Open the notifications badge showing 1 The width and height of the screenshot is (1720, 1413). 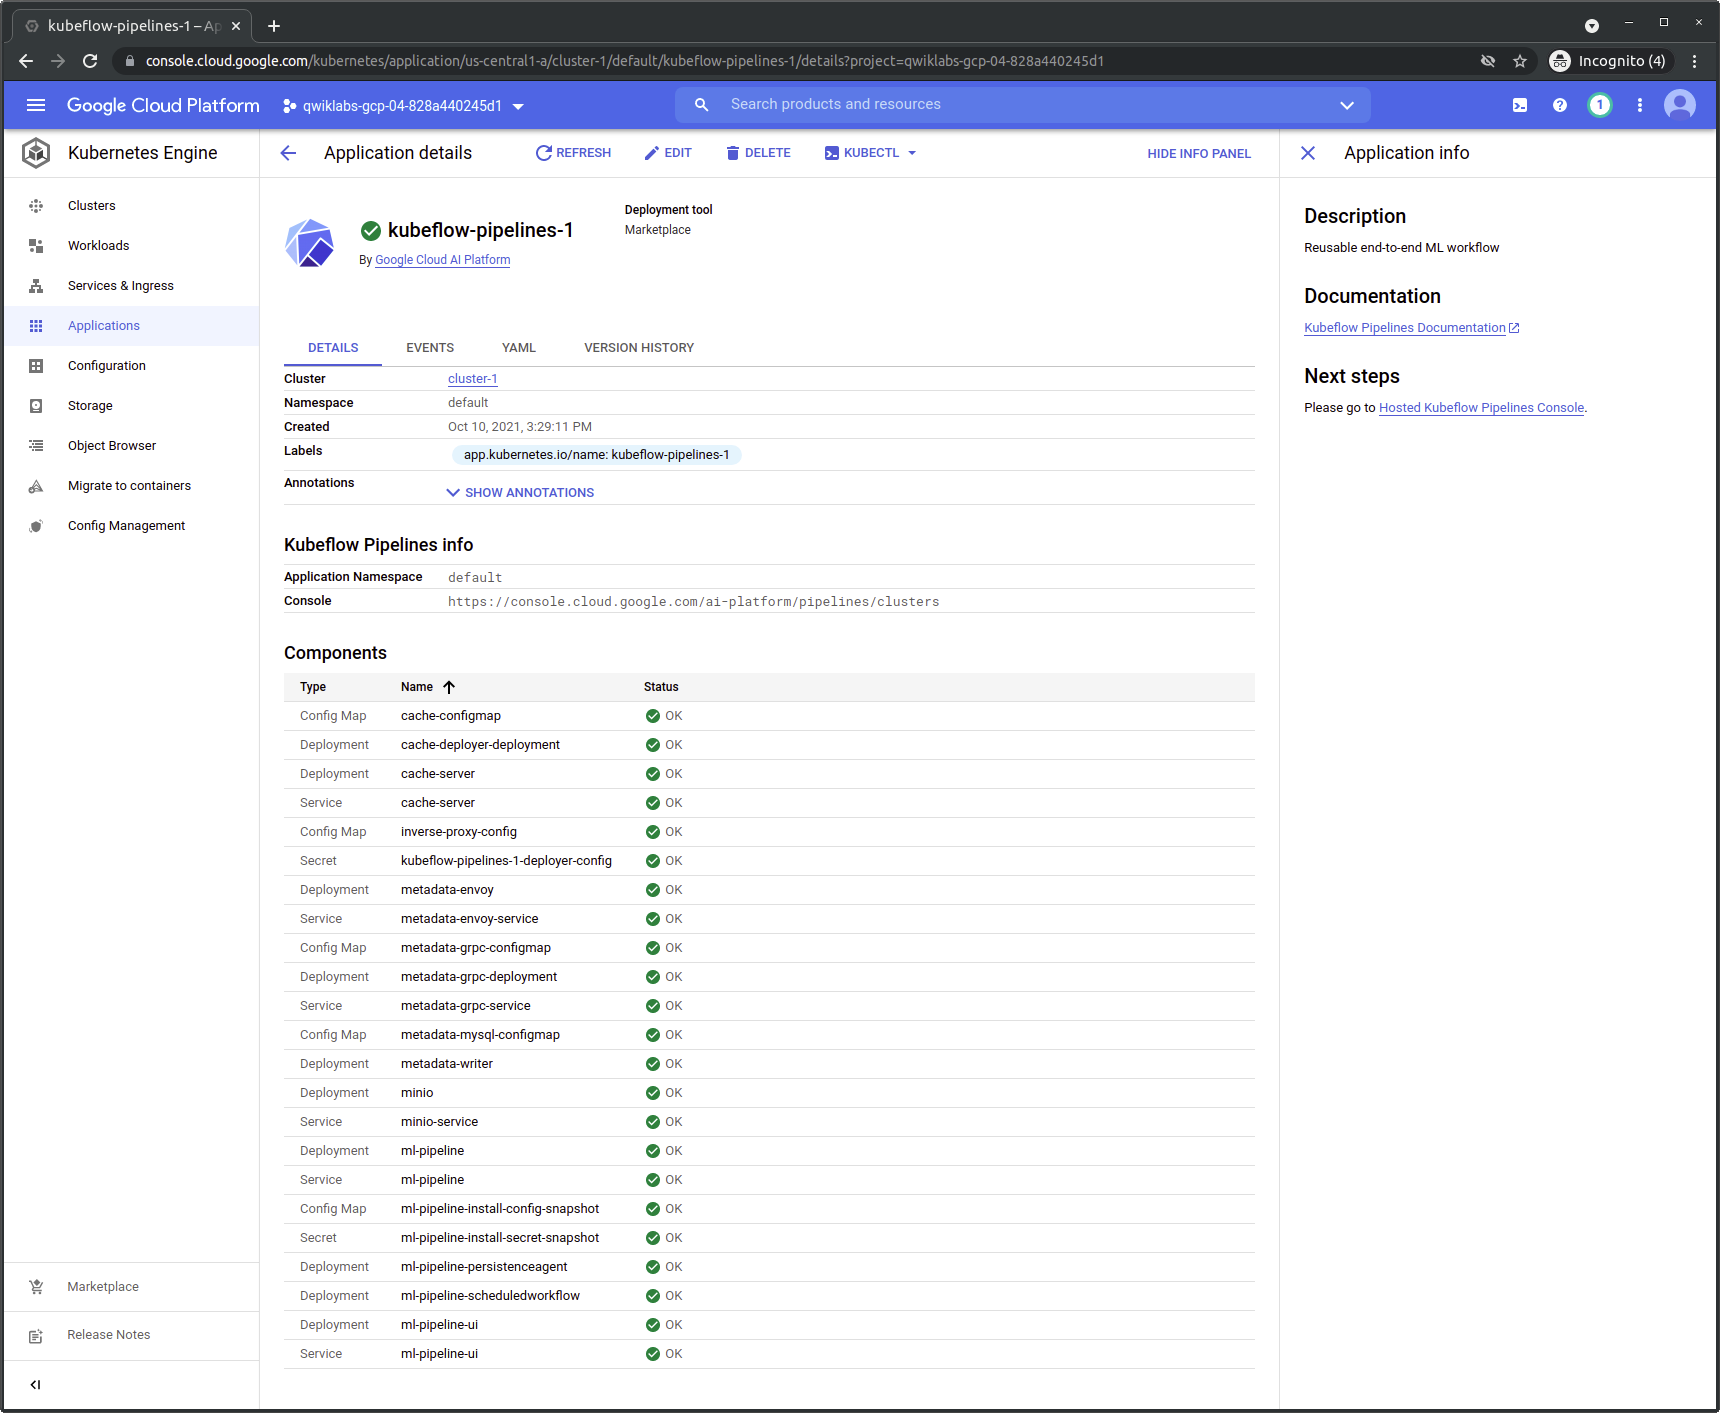click(x=1600, y=105)
